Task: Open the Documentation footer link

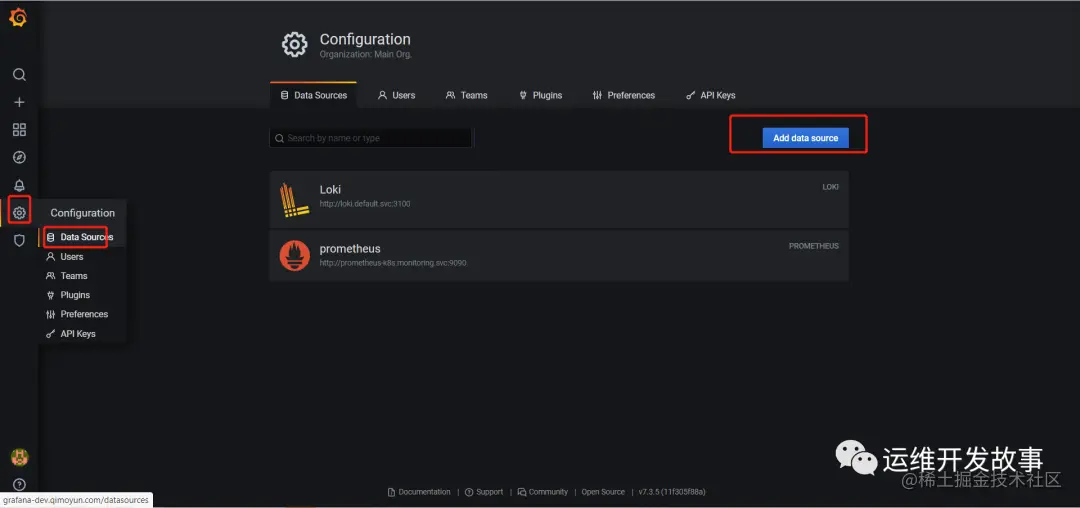Action: click(x=419, y=491)
